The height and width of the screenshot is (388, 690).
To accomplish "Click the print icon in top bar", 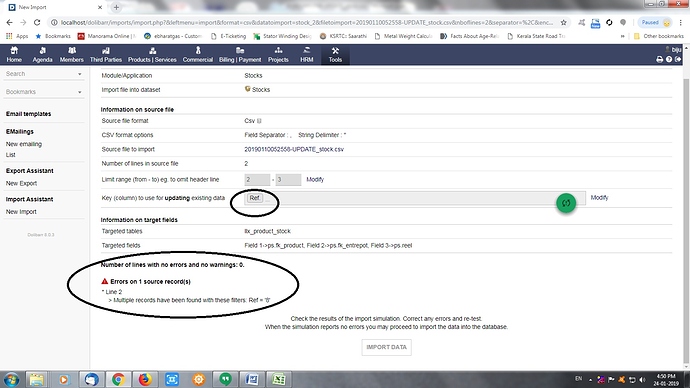I will pos(659,59).
